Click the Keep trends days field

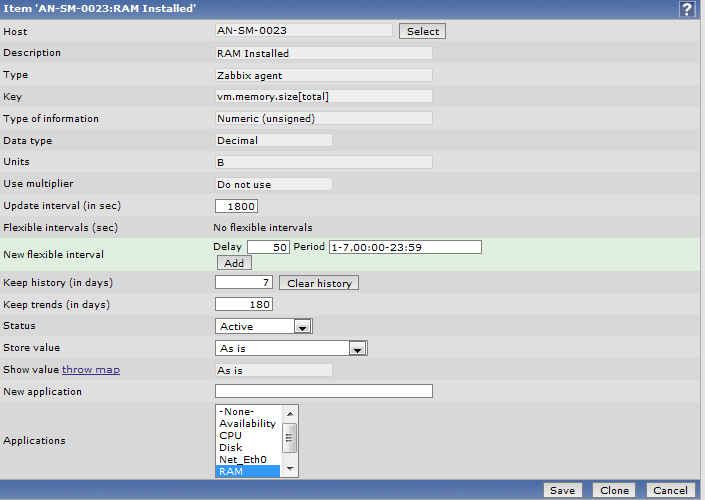click(245, 304)
